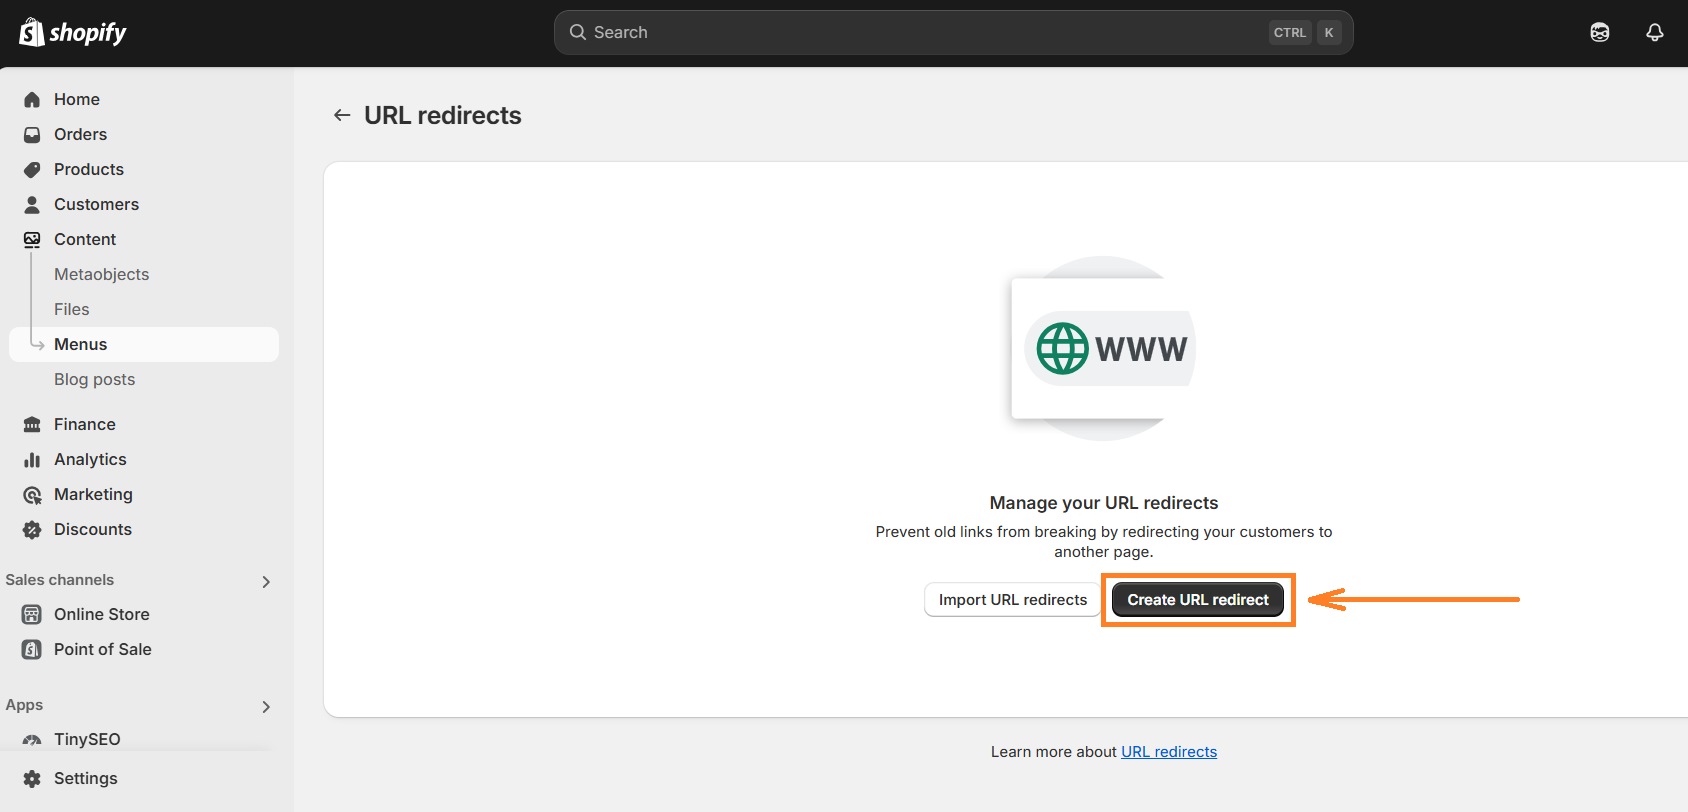Follow the URL redirects help link
The width and height of the screenshot is (1688, 812).
(1169, 752)
